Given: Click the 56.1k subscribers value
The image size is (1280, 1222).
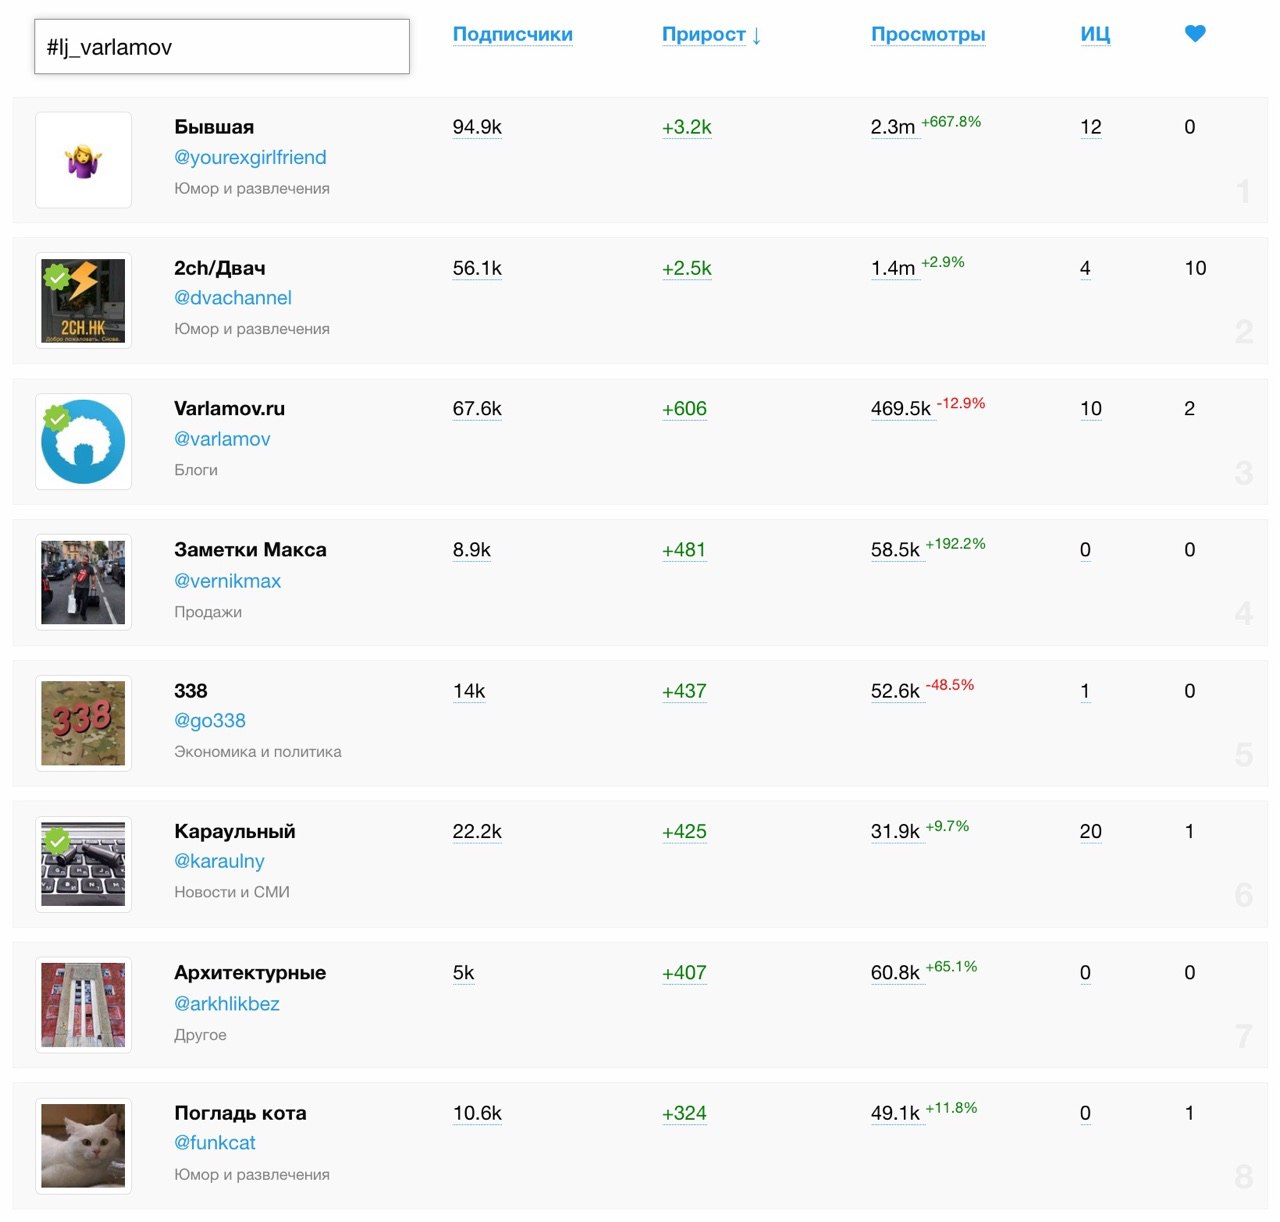Looking at the screenshot, I should (x=477, y=268).
